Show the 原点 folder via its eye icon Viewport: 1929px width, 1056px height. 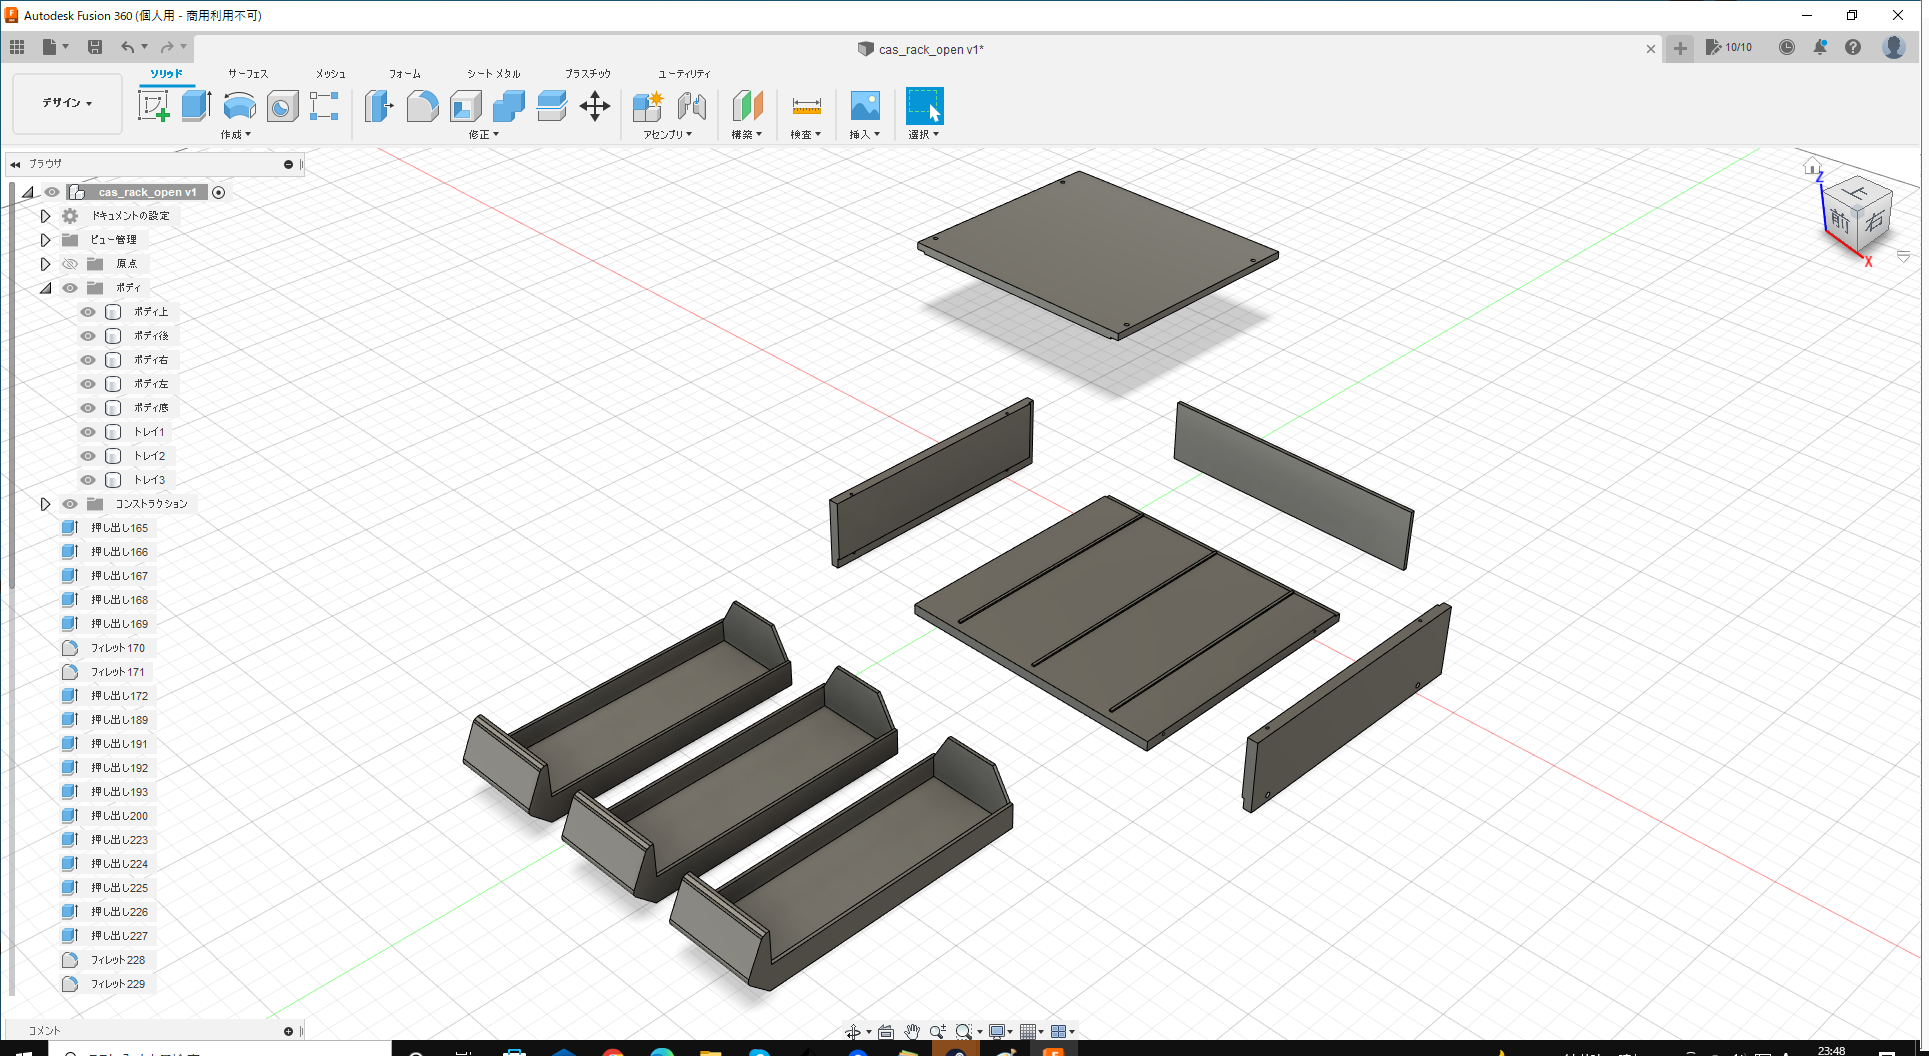tap(69, 263)
